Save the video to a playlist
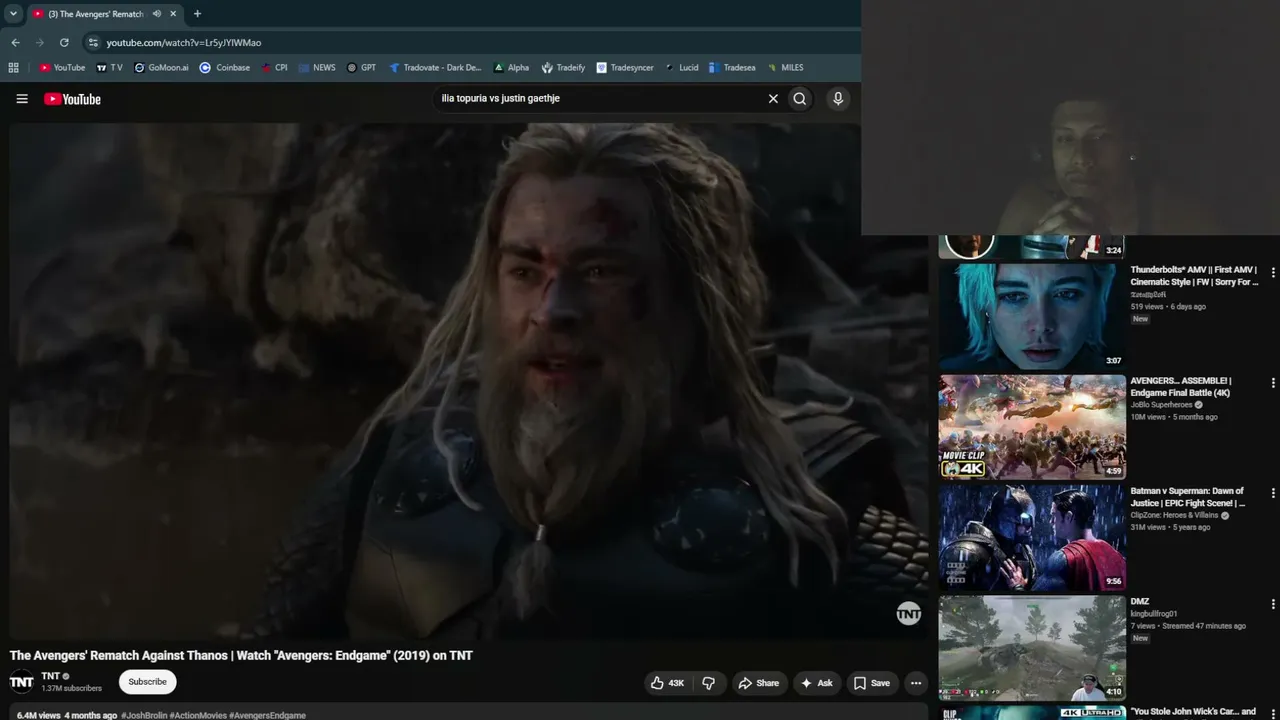 click(871, 683)
